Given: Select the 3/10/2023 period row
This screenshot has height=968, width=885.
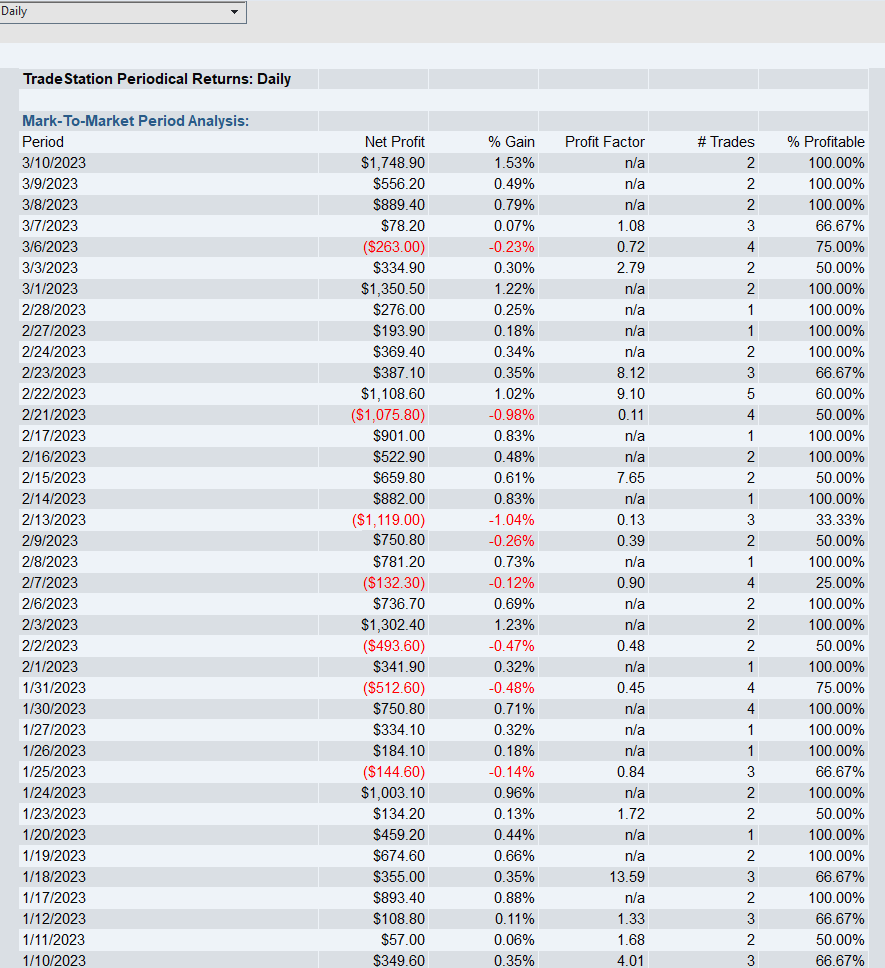Looking at the screenshot, I should click(54, 163).
